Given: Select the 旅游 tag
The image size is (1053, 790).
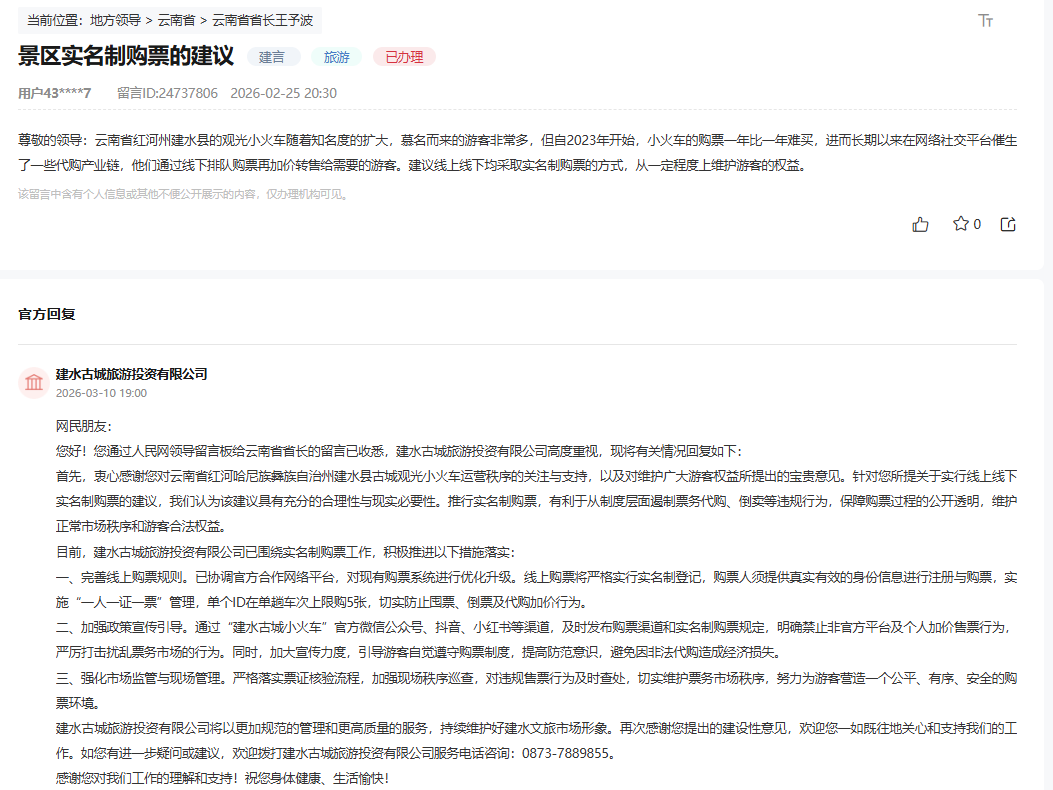Looking at the screenshot, I should pyautogui.click(x=336, y=57).
